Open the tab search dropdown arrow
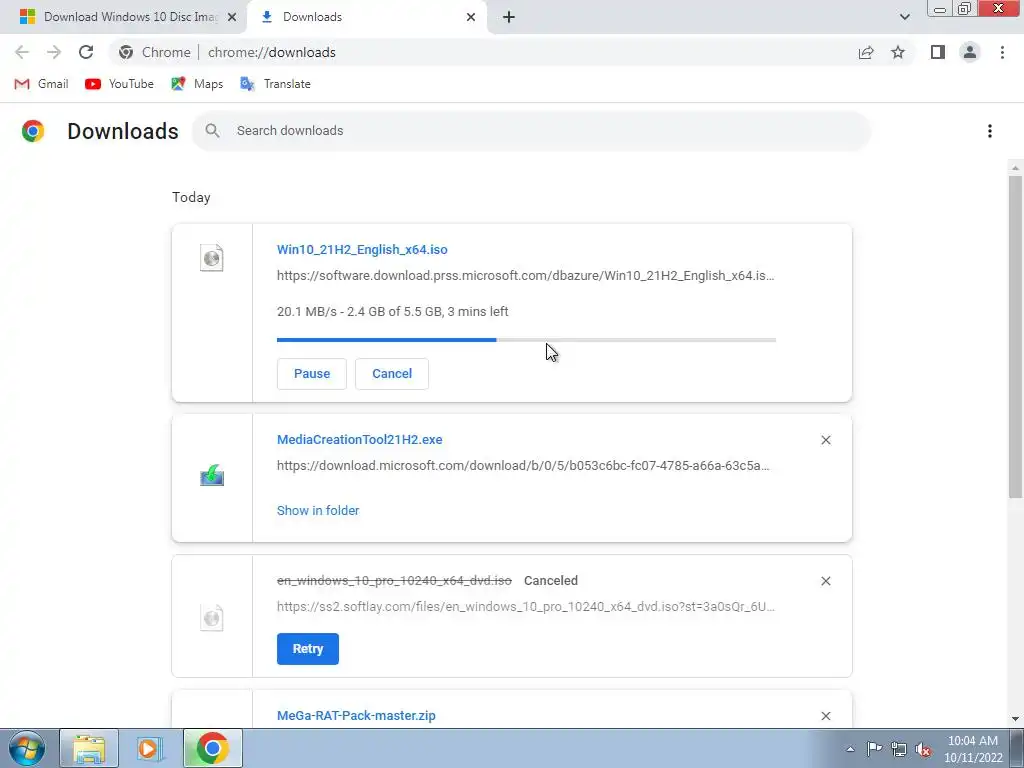This screenshot has height=768, width=1024. pos(904,17)
